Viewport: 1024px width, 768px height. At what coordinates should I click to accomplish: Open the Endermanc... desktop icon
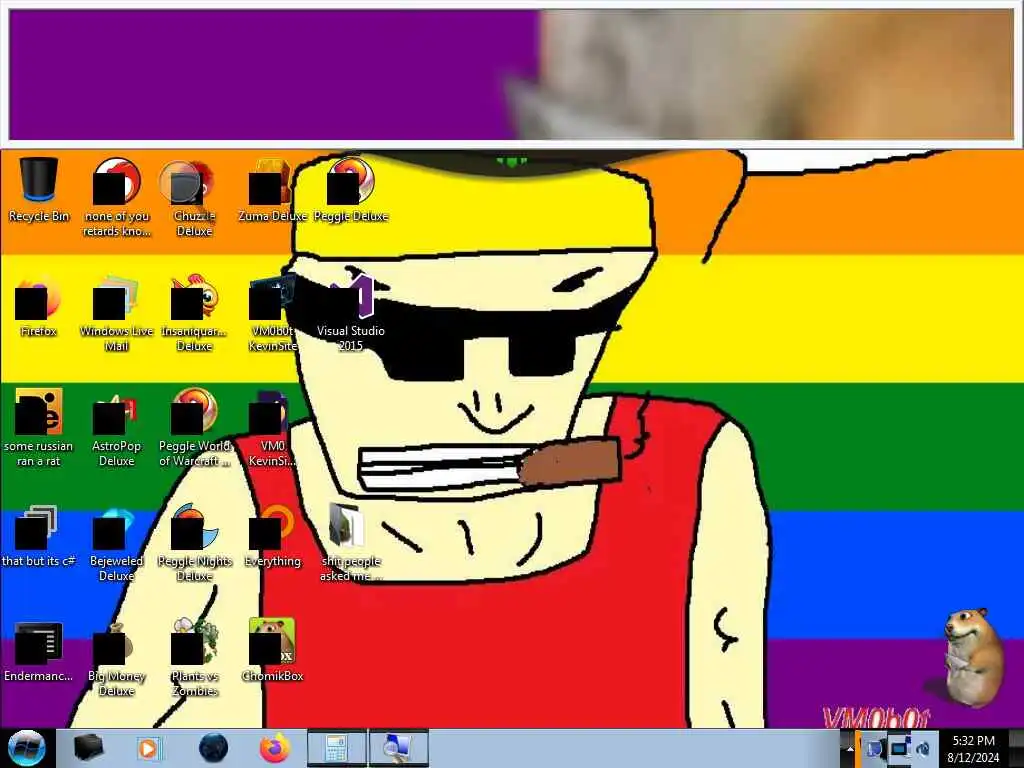39,652
